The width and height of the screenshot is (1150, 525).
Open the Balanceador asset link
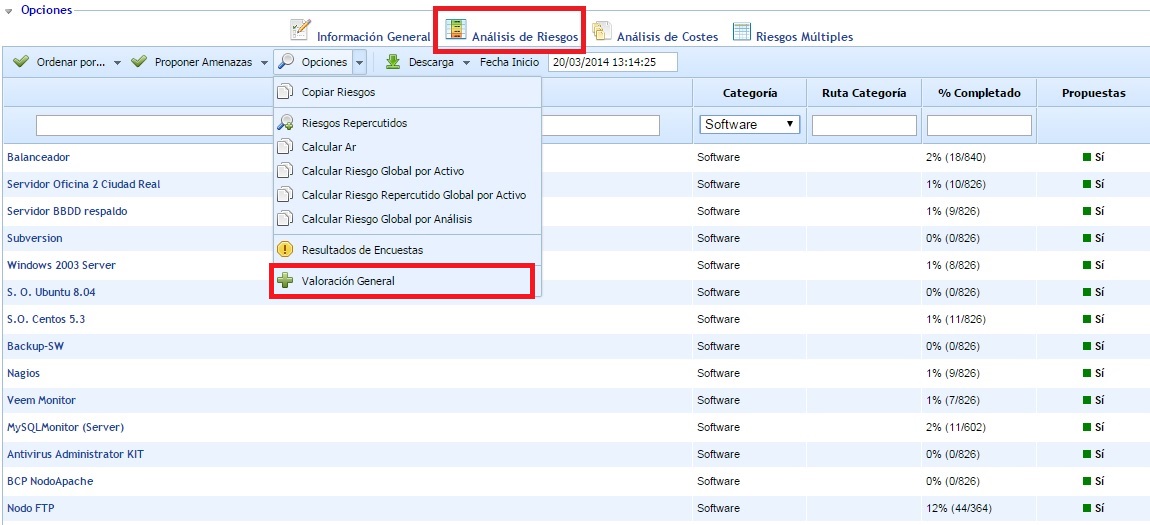[x=38, y=157]
